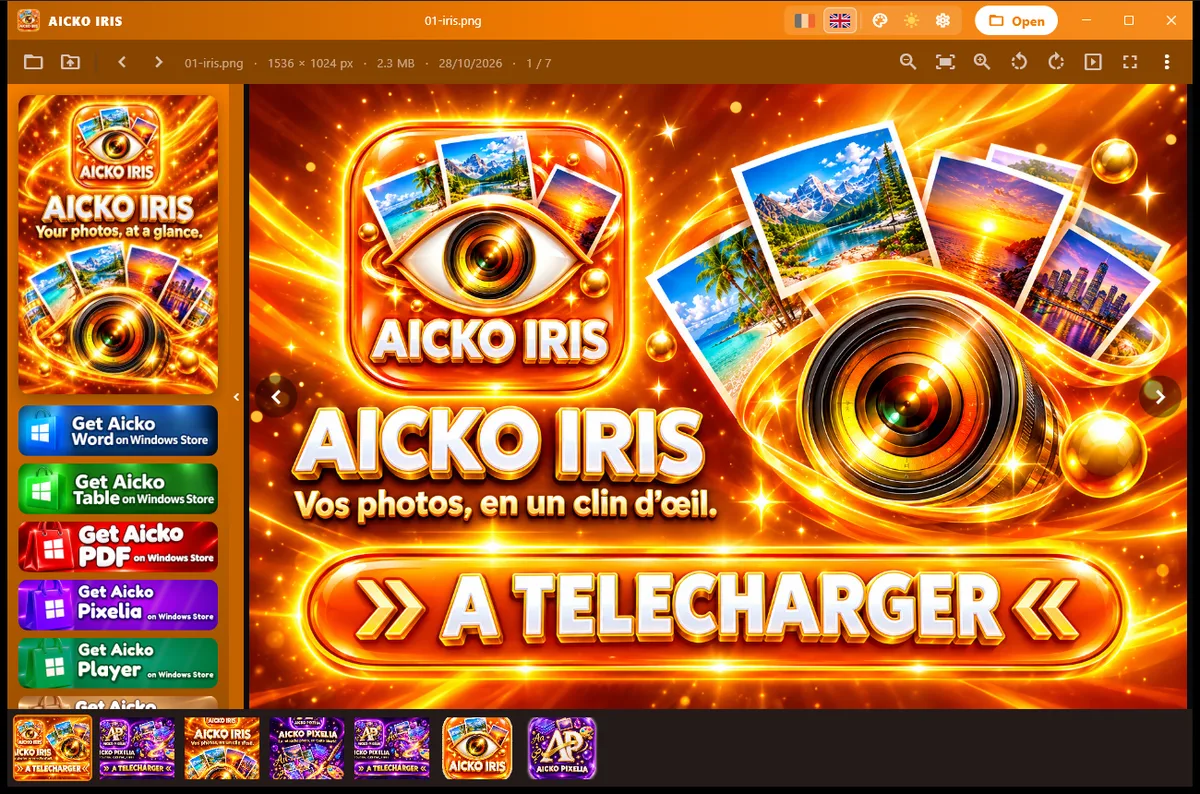Screen dimensions: 1200x794
Task: Minimize the Aicko Iris window
Action: [1086, 20]
